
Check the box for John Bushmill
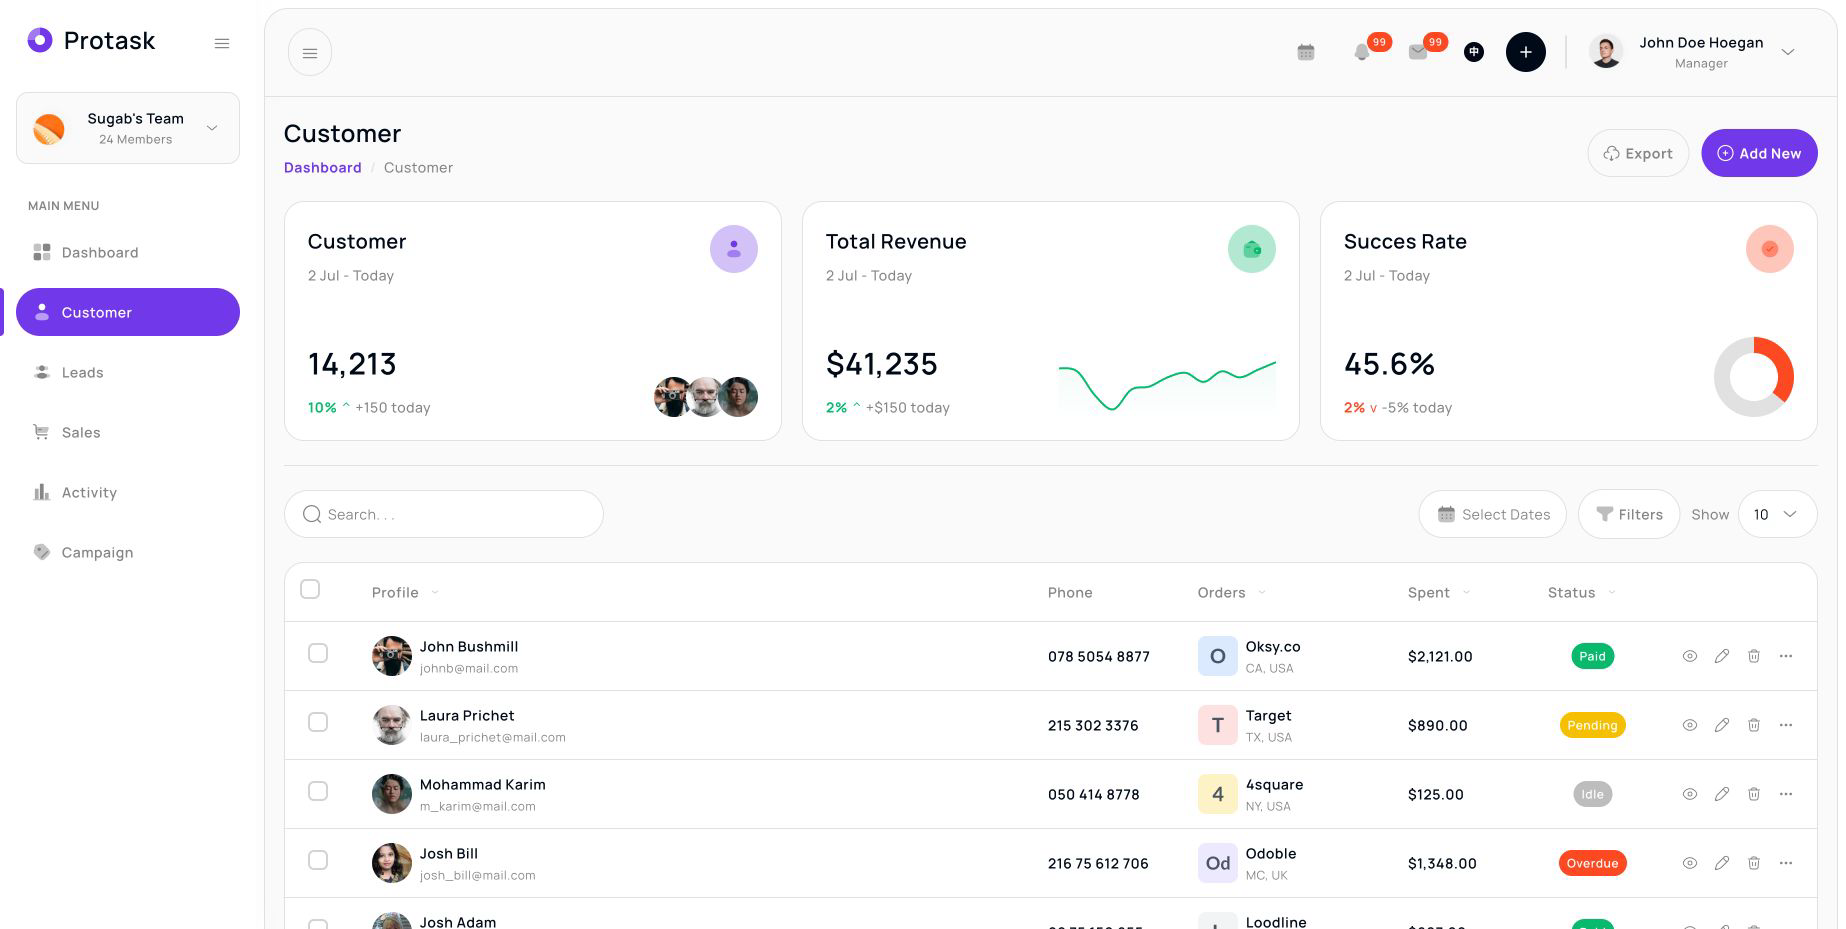click(318, 653)
